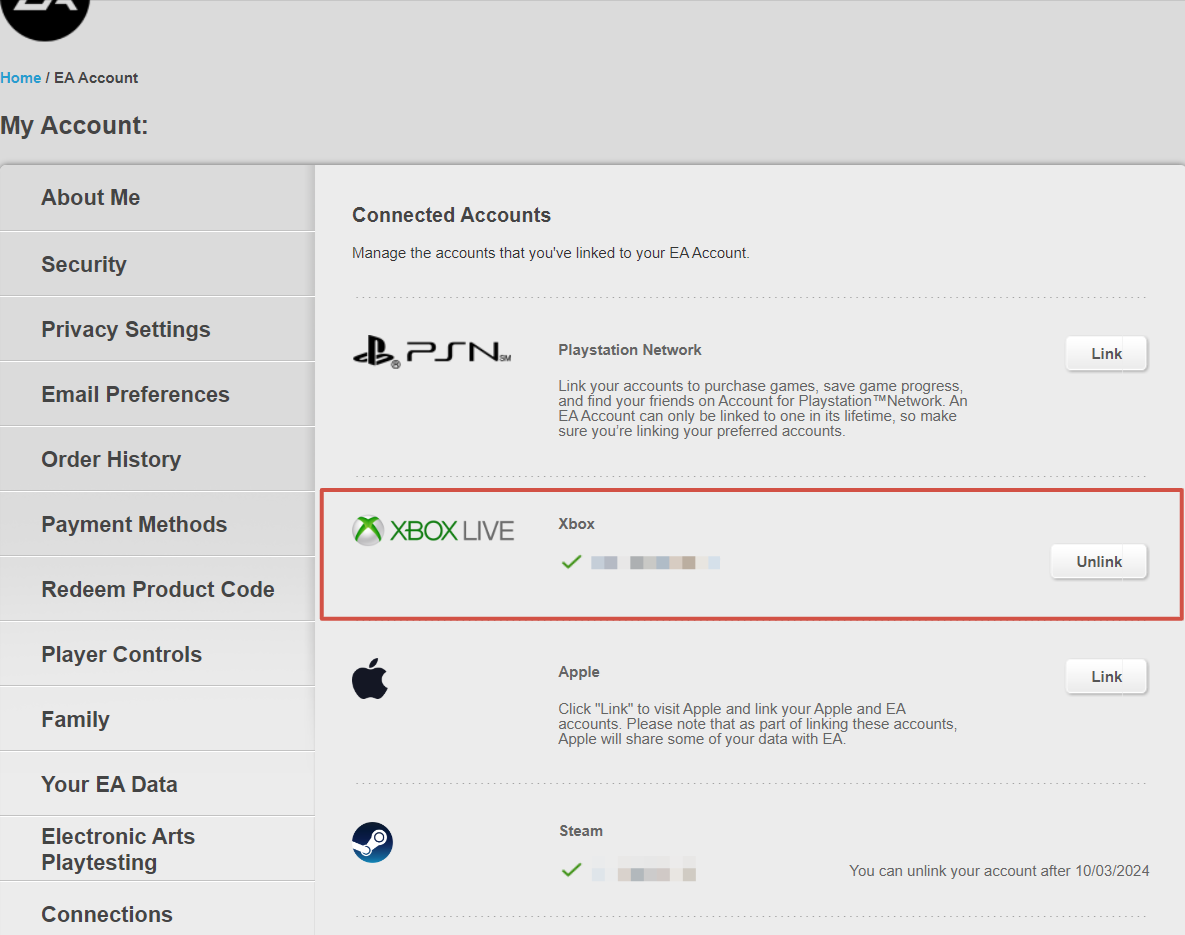Select Payment Methods in sidebar
This screenshot has height=935, width=1185.
pyautogui.click(x=134, y=525)
